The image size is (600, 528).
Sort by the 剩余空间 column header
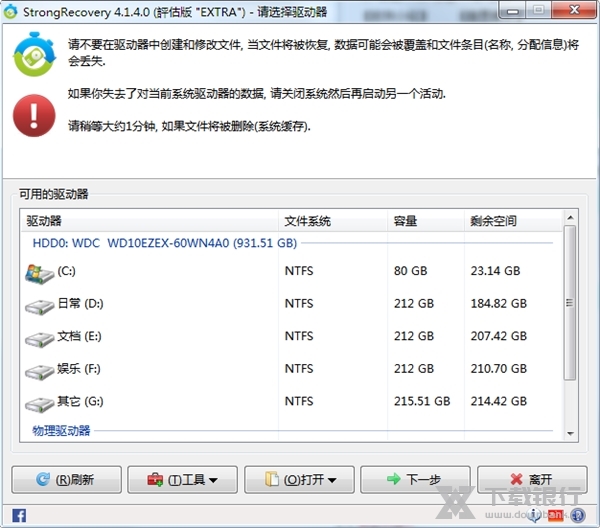(x=513, y=221)
